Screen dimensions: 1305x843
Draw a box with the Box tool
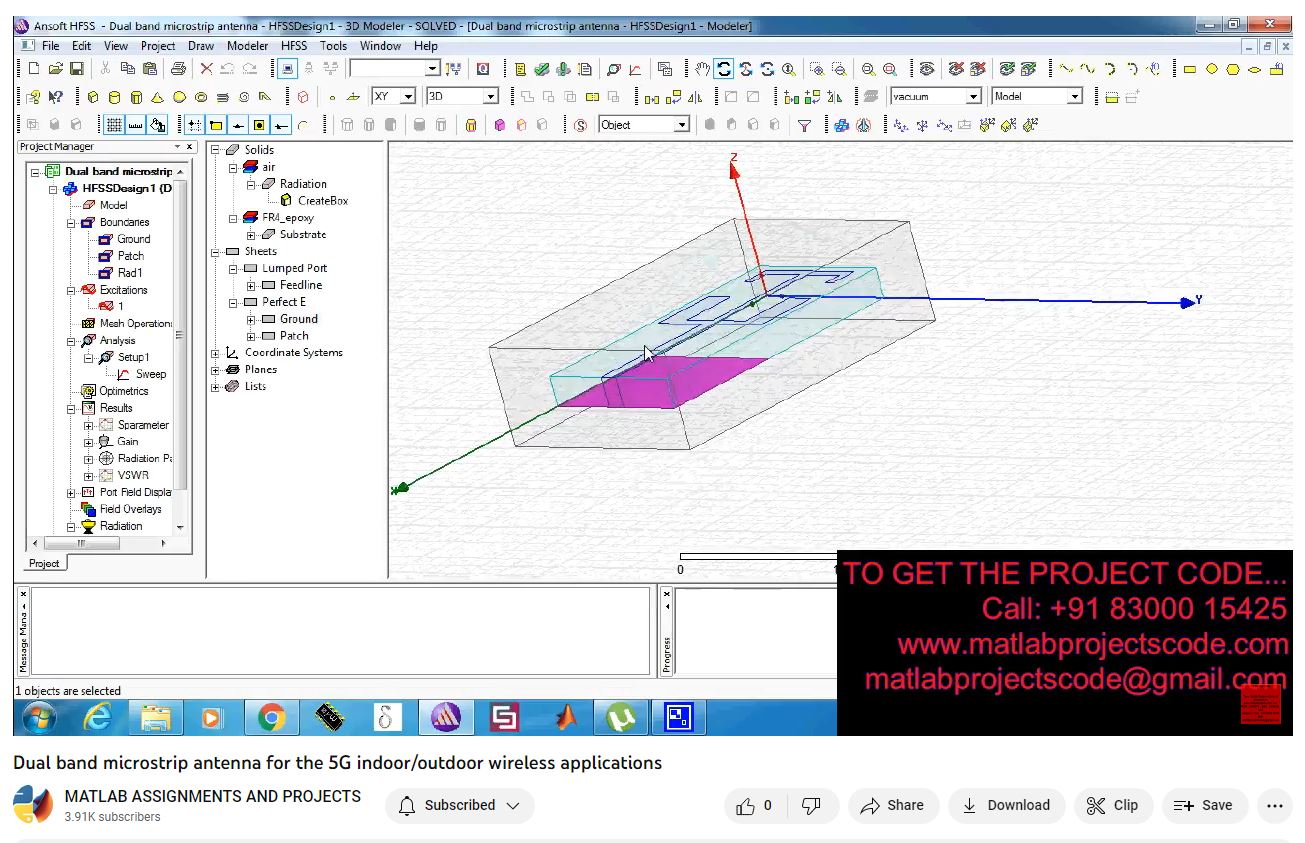point(93,97)
